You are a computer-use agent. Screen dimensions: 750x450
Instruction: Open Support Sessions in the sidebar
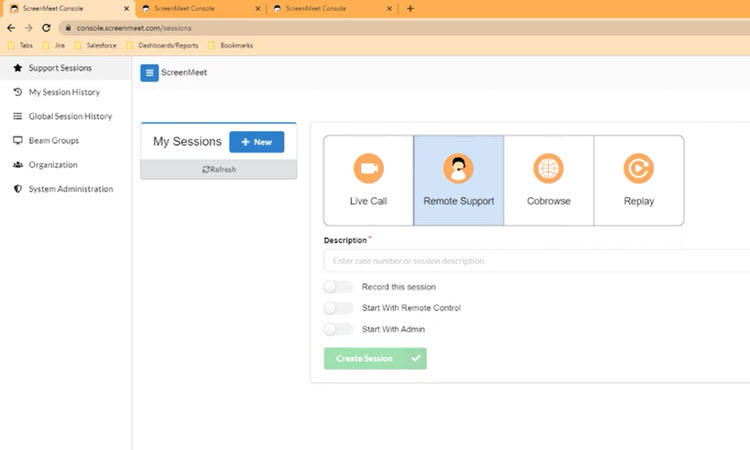(66, 68)
